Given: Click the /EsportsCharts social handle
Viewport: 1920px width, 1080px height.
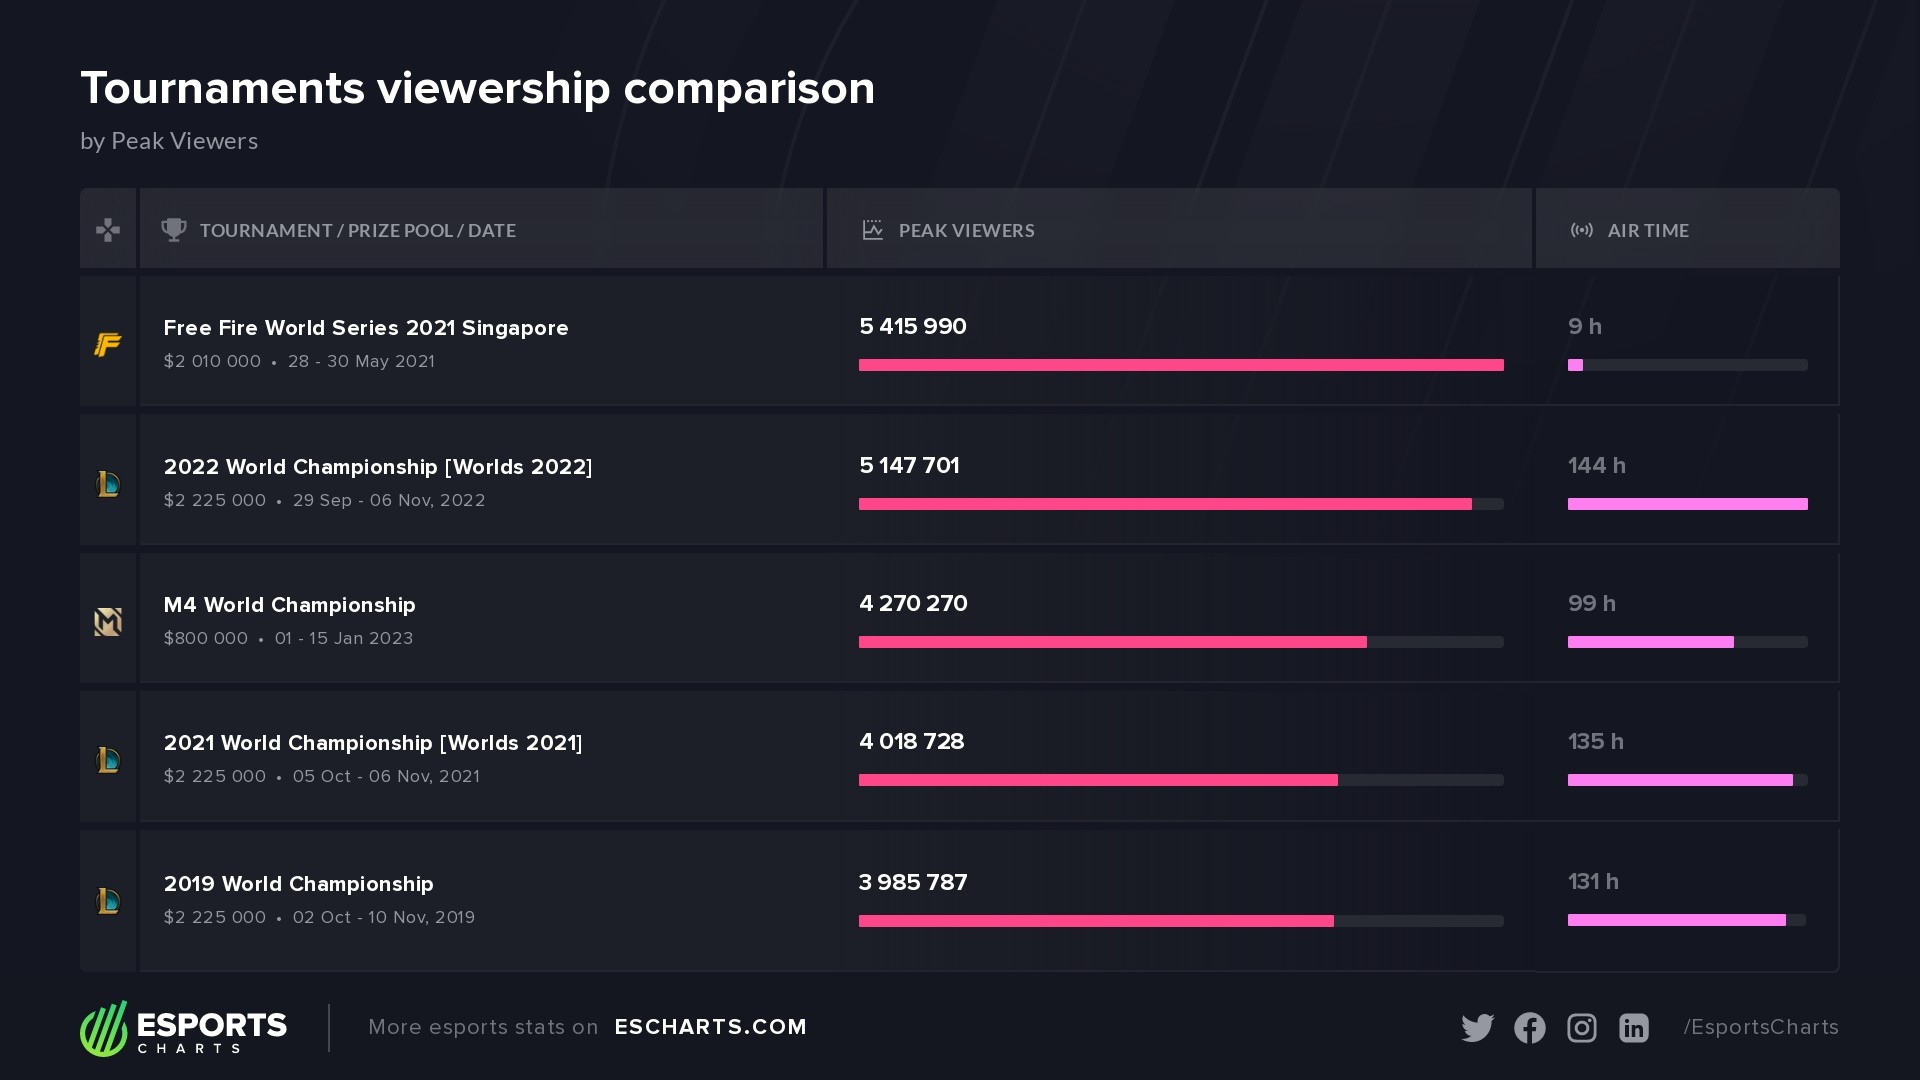Looking at the screenshot, I should tap(1761, 1027).
